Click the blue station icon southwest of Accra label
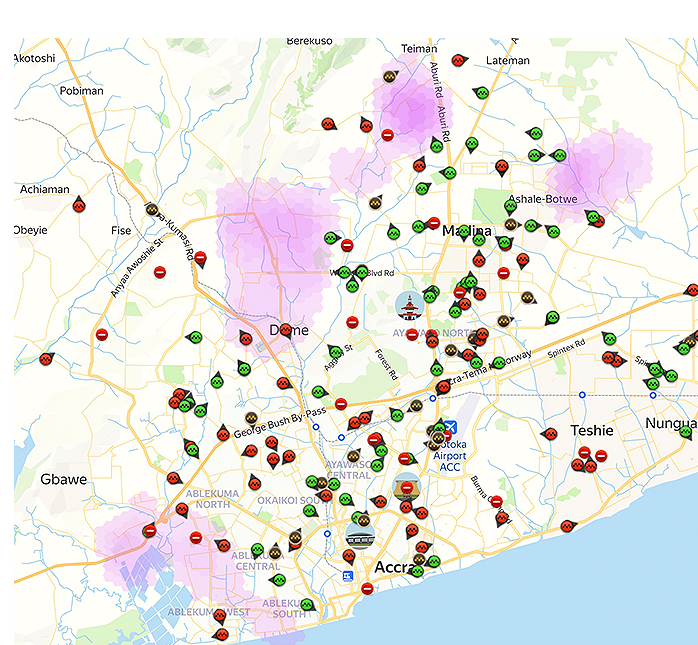 click(x=347, y=576)
